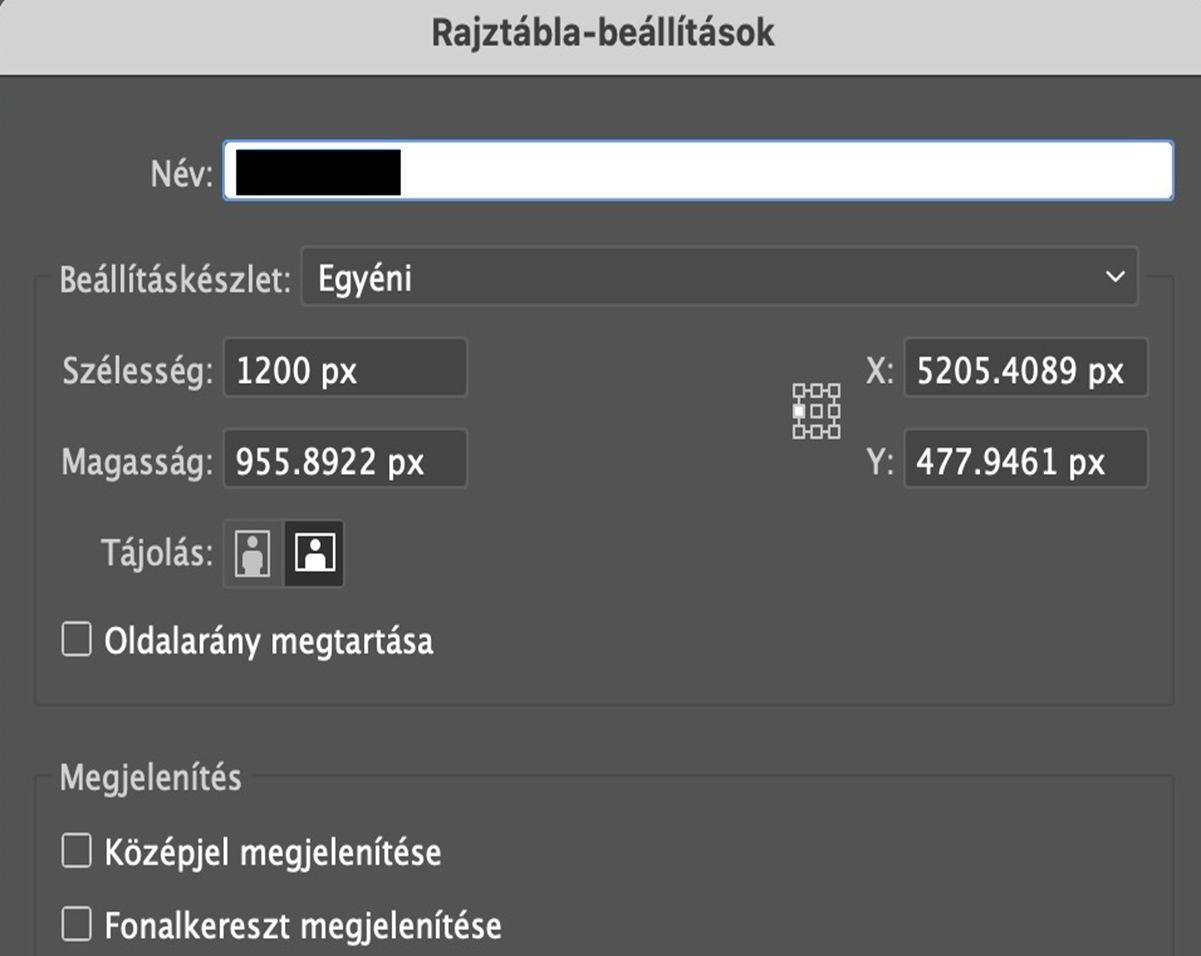This screenshot has height=956, width=1201.
Task: Click the top-center reference point
Action: click(x=816, y=390)
